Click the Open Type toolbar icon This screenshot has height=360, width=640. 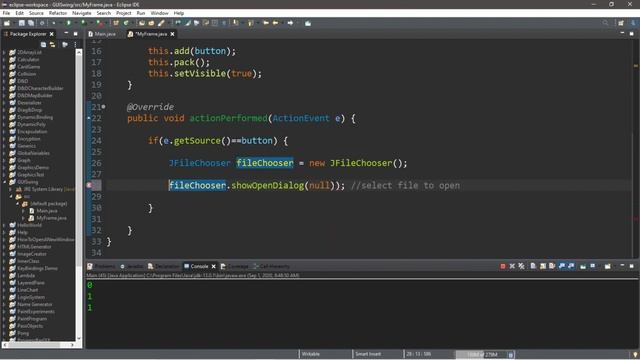[x=142, y=23]
